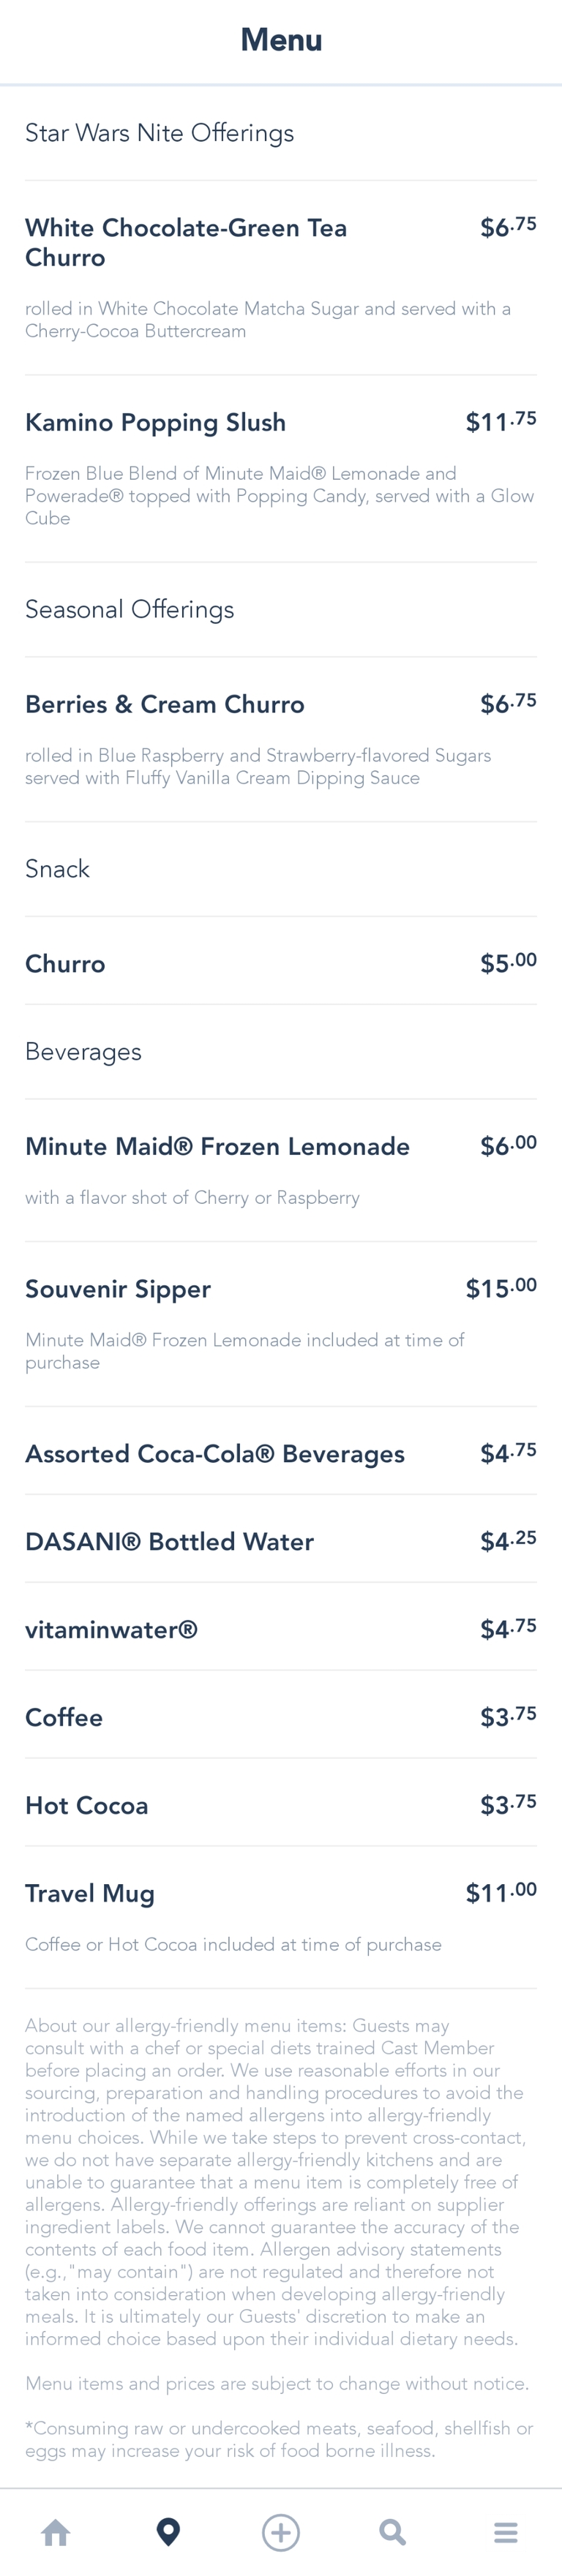Screen dimensions: 562x2576
Task: Choose Assorted Coca-Cola Beverages
Action: click(x=215, y=1454)
